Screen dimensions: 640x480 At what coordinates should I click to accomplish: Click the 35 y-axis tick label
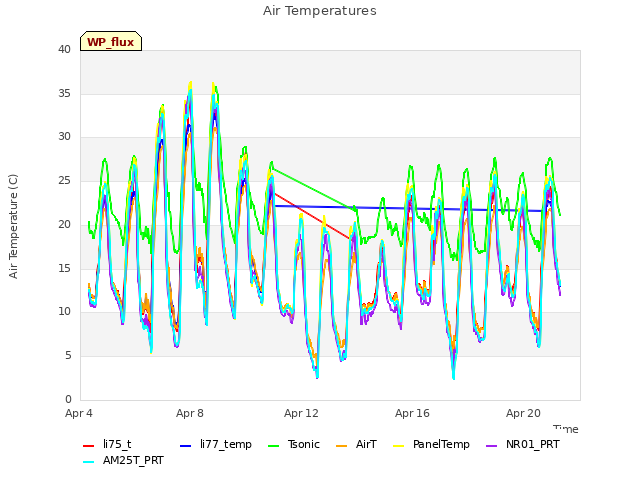64,93
